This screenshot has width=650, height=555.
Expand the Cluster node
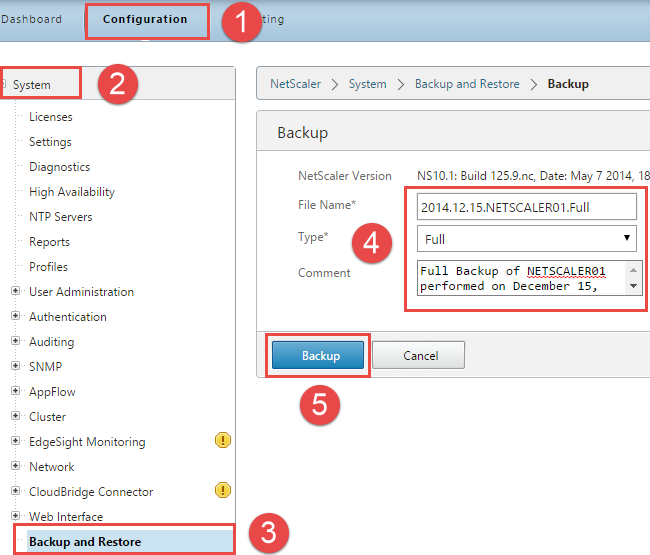click(15, 416)
